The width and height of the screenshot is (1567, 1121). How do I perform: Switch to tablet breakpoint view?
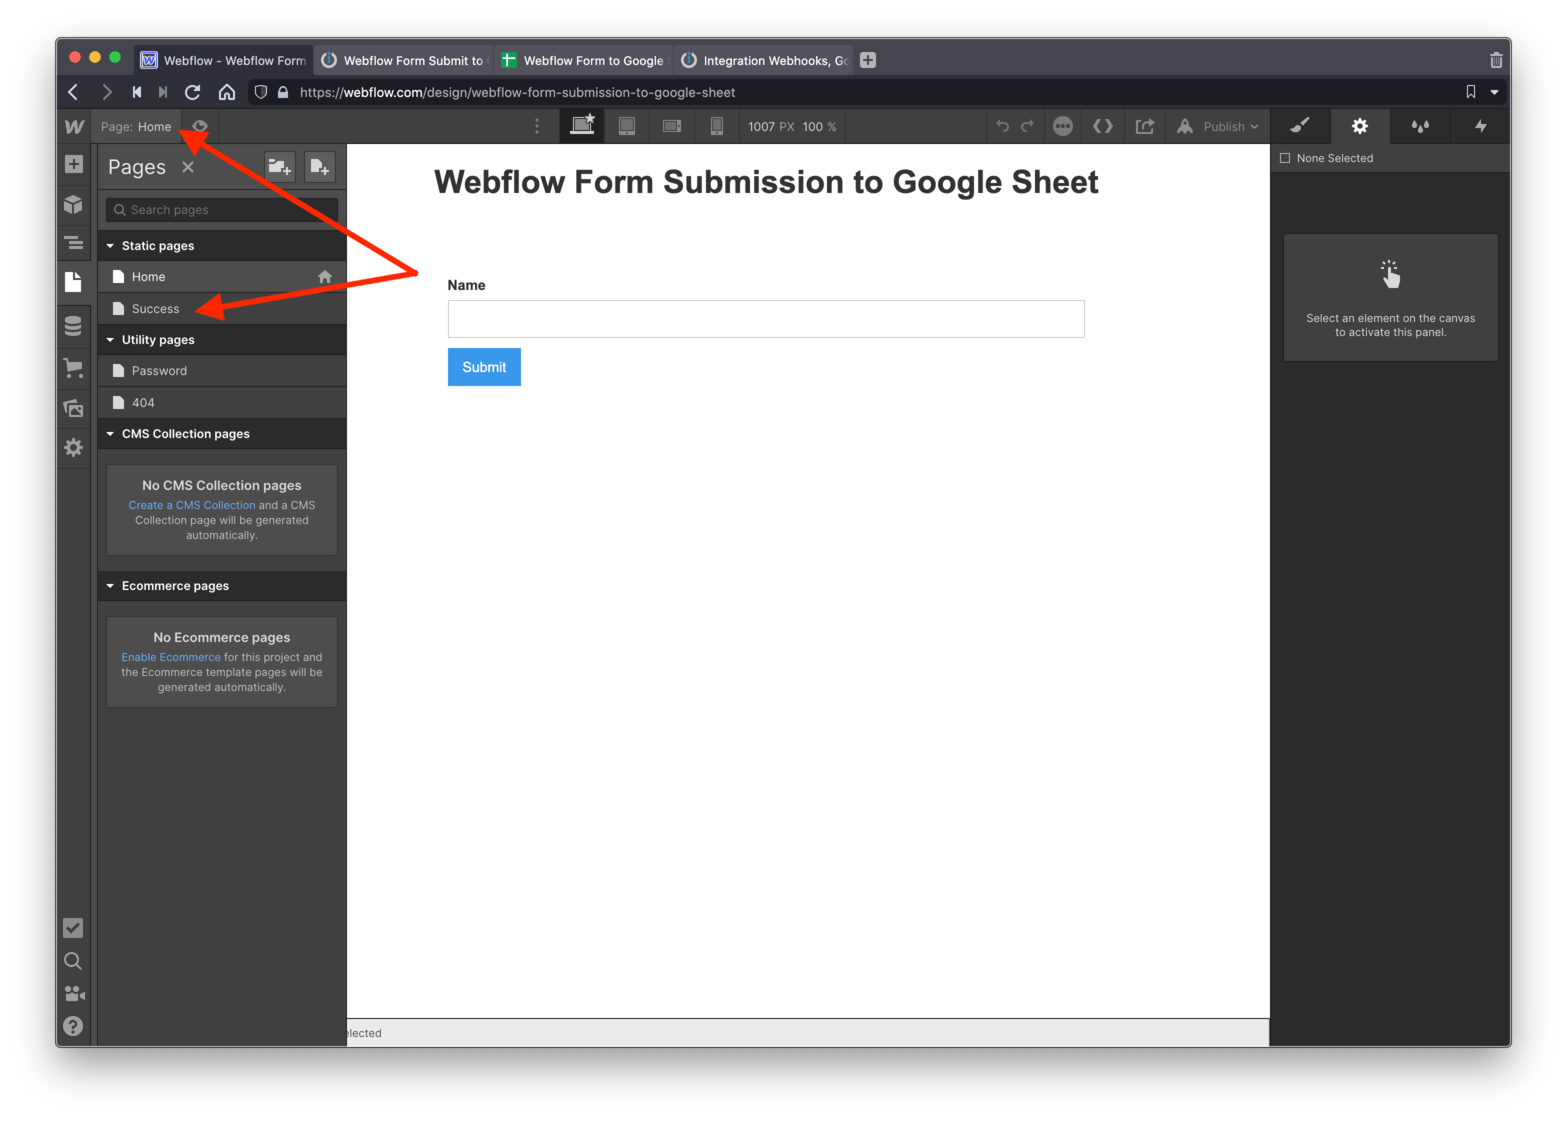(627, 126)
